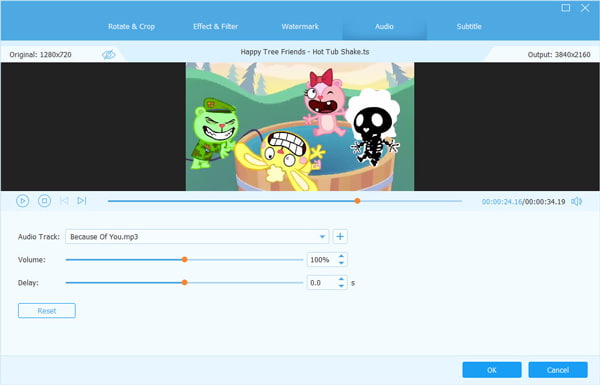Select the Subtitle tab

[x=469, y=26]
